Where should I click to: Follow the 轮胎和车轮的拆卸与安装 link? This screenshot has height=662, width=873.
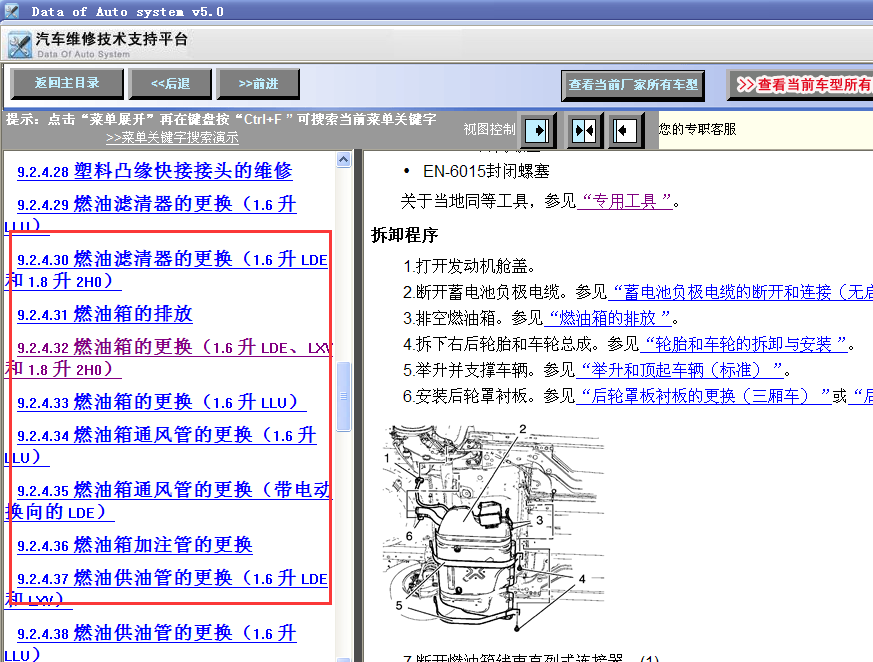tap(743, 344)
